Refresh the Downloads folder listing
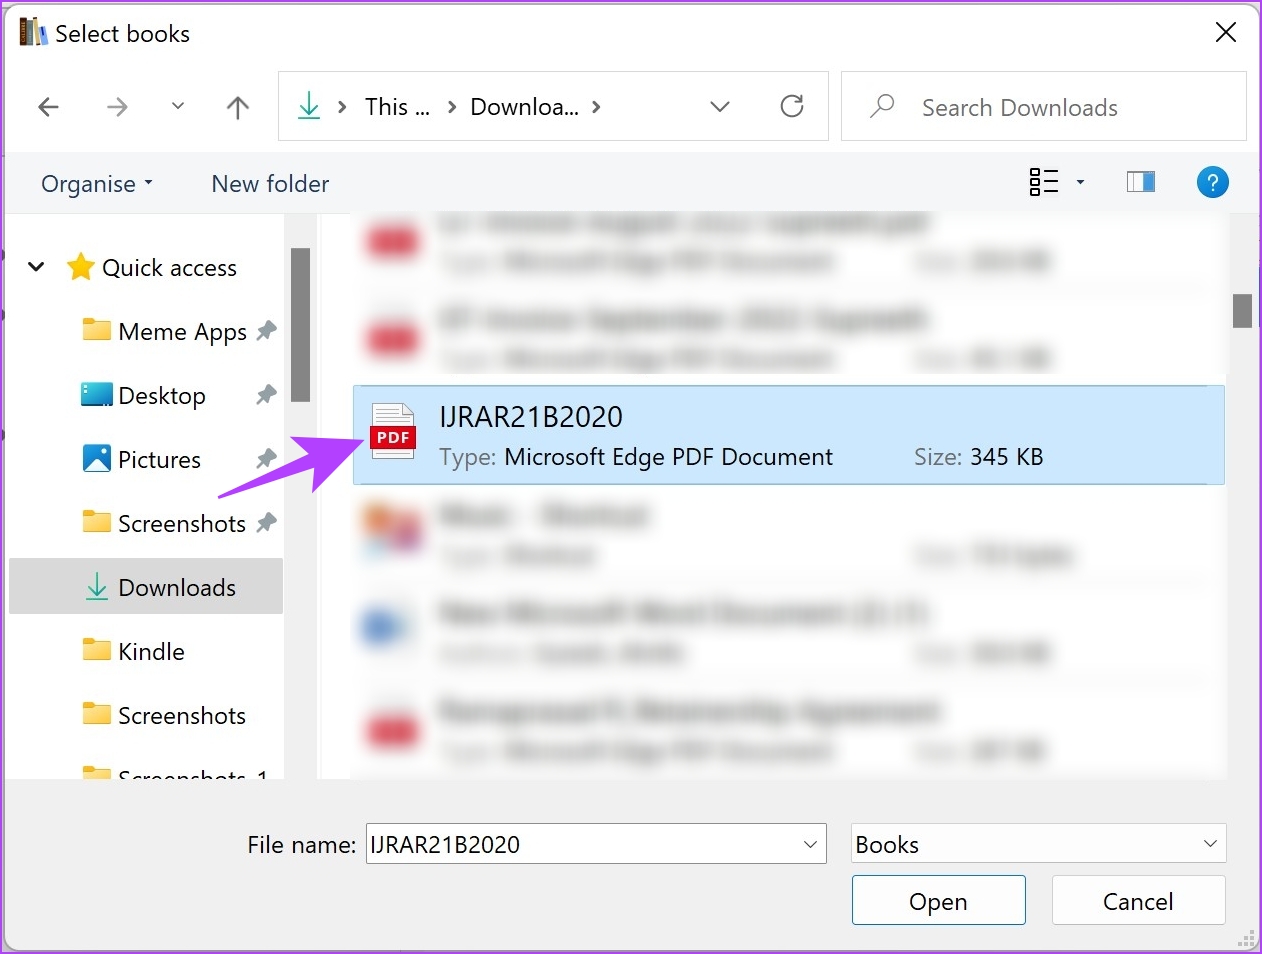Viewport: 1262px width, 954px height. coord(791,106)
